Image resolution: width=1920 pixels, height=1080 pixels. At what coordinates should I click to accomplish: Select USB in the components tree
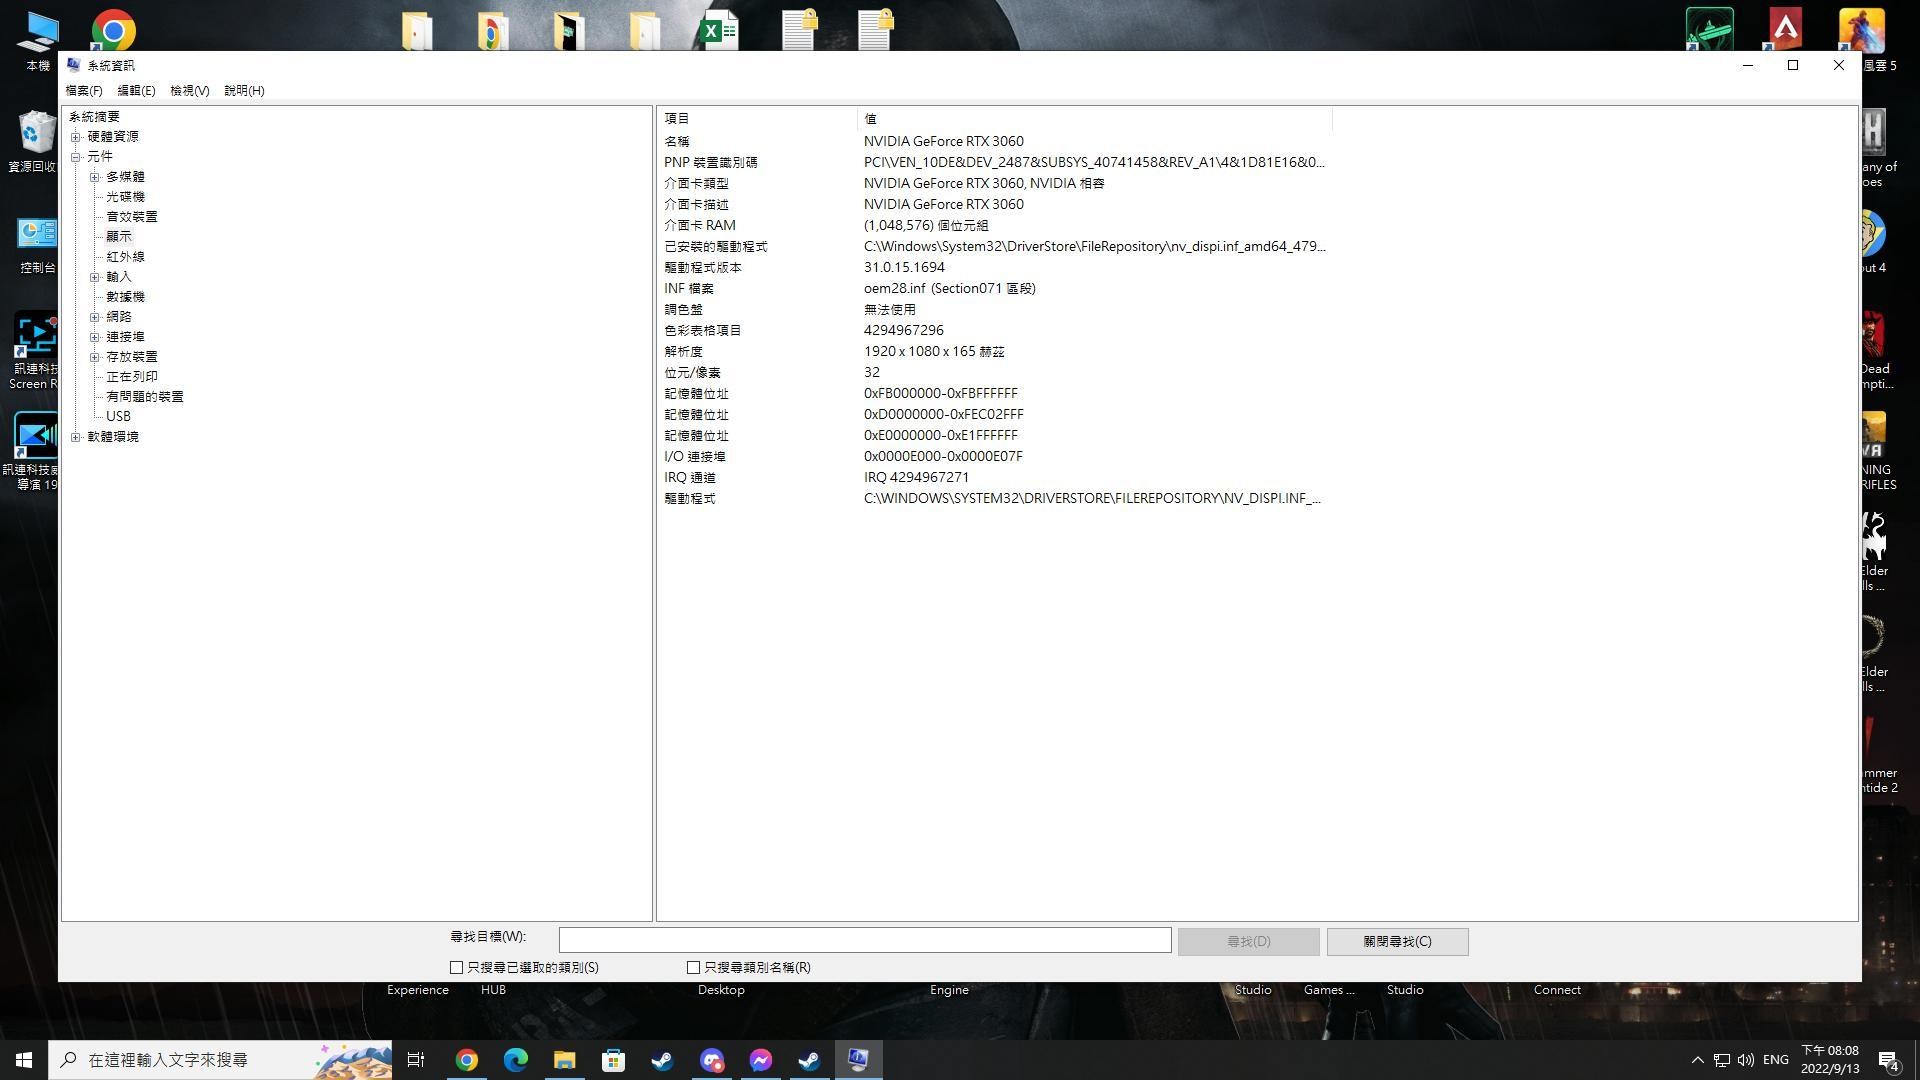118,417
